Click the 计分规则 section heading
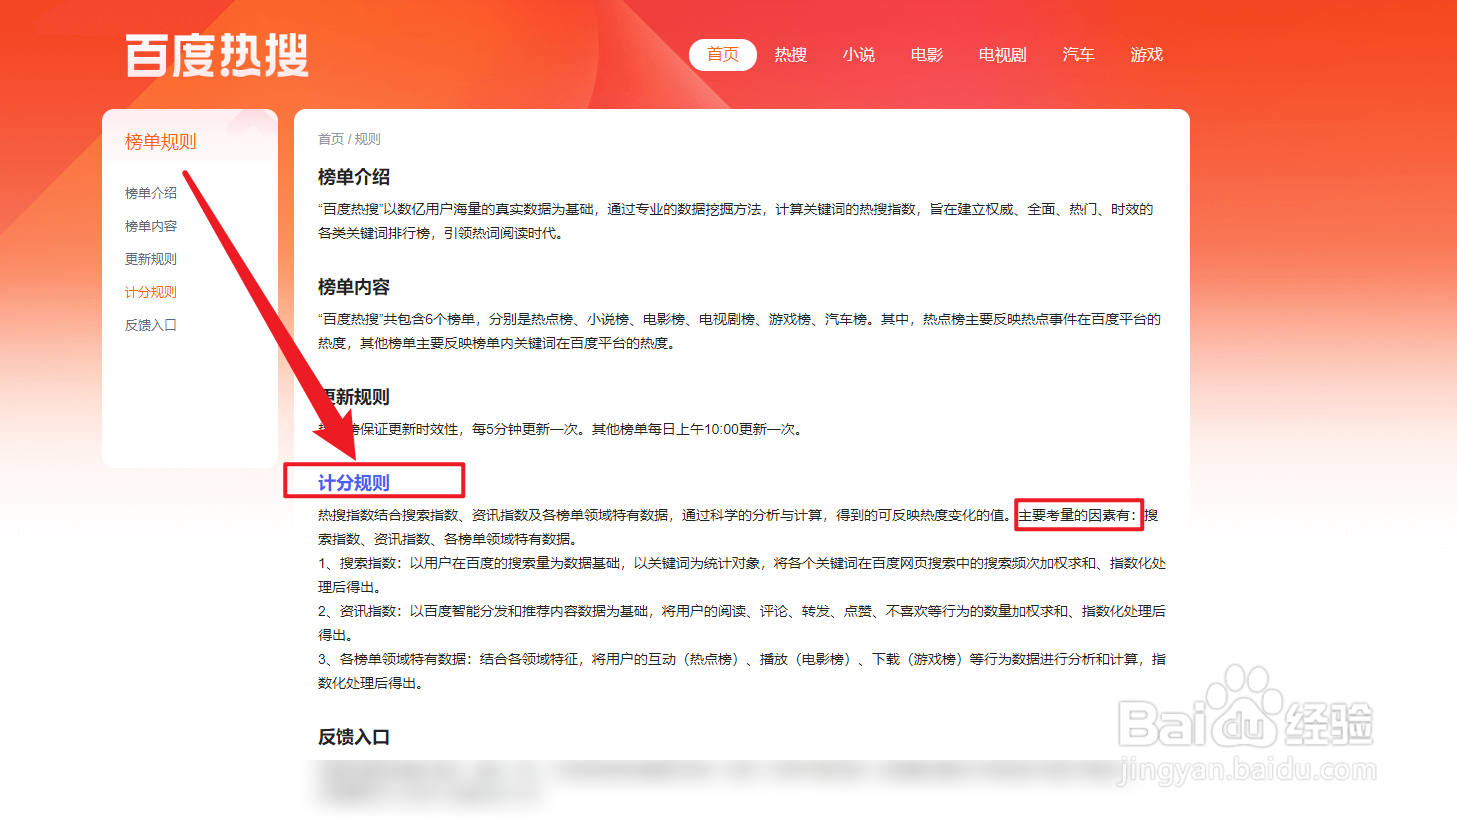Image resolution: width=1457 pixels, height=820 pixels. pyautogui.click(x=354, y=483)
